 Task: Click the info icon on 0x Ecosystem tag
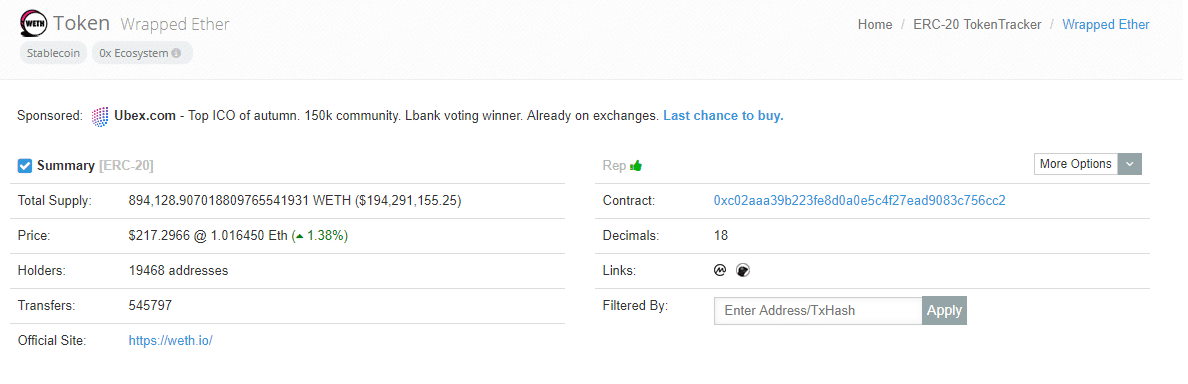[x=176, y=54]
